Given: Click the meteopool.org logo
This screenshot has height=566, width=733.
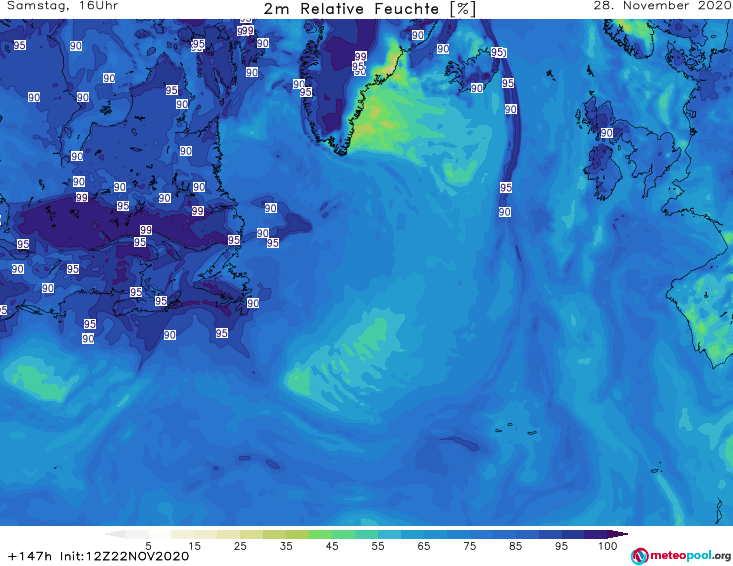Looking at the screenshot, I should pyautogui.click(x=681, y=556).
